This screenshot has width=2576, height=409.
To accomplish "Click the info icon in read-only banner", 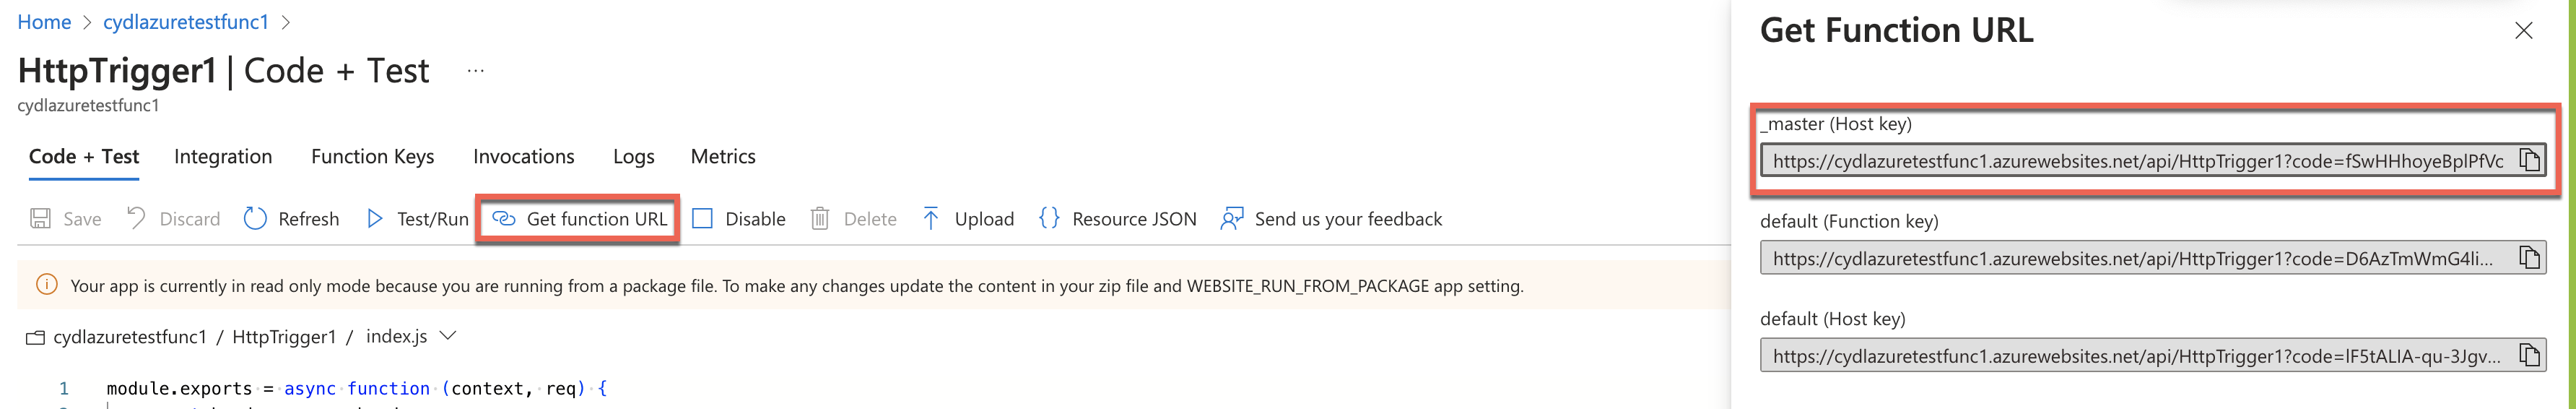I will pyautogui.click(x=46, y=285).
